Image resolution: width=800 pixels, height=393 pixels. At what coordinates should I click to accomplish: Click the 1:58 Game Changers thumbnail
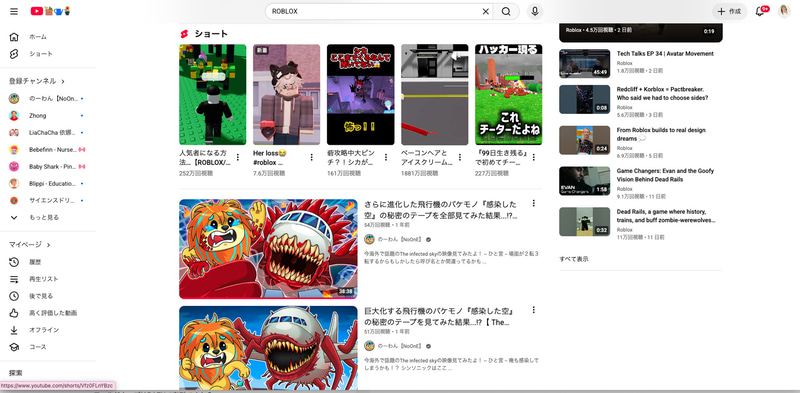click(585, 181)
